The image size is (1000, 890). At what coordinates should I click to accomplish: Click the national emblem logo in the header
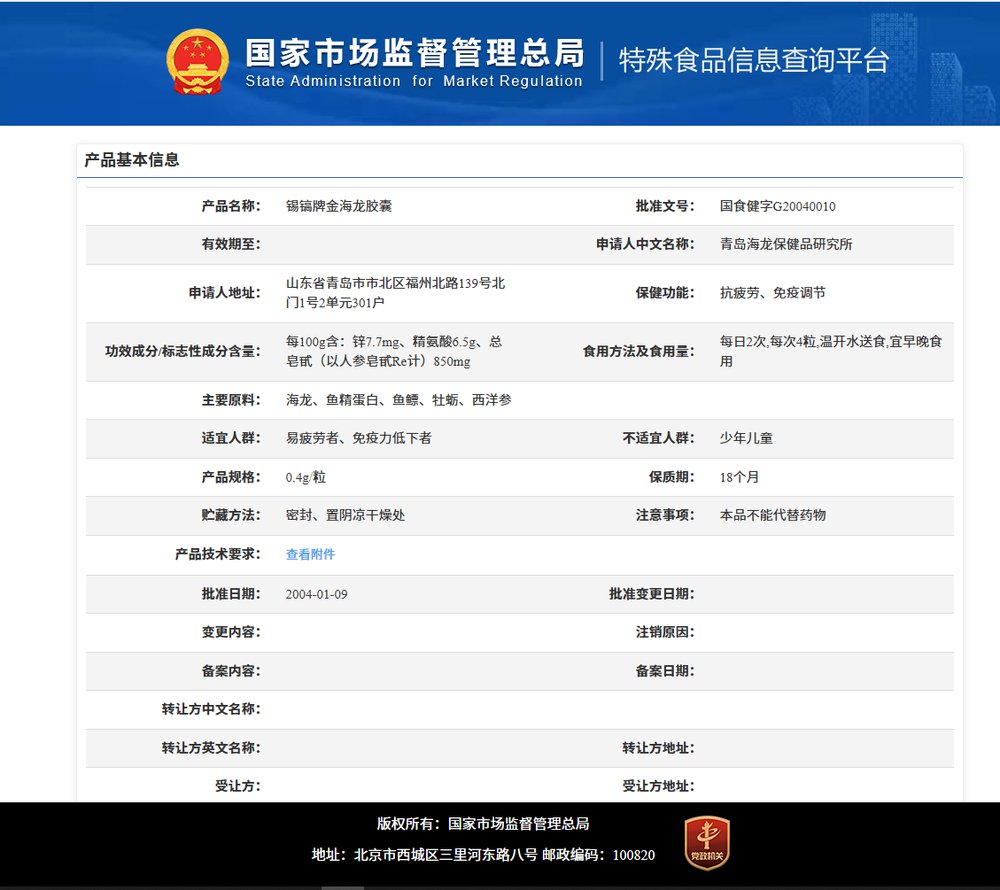point(197,62)
